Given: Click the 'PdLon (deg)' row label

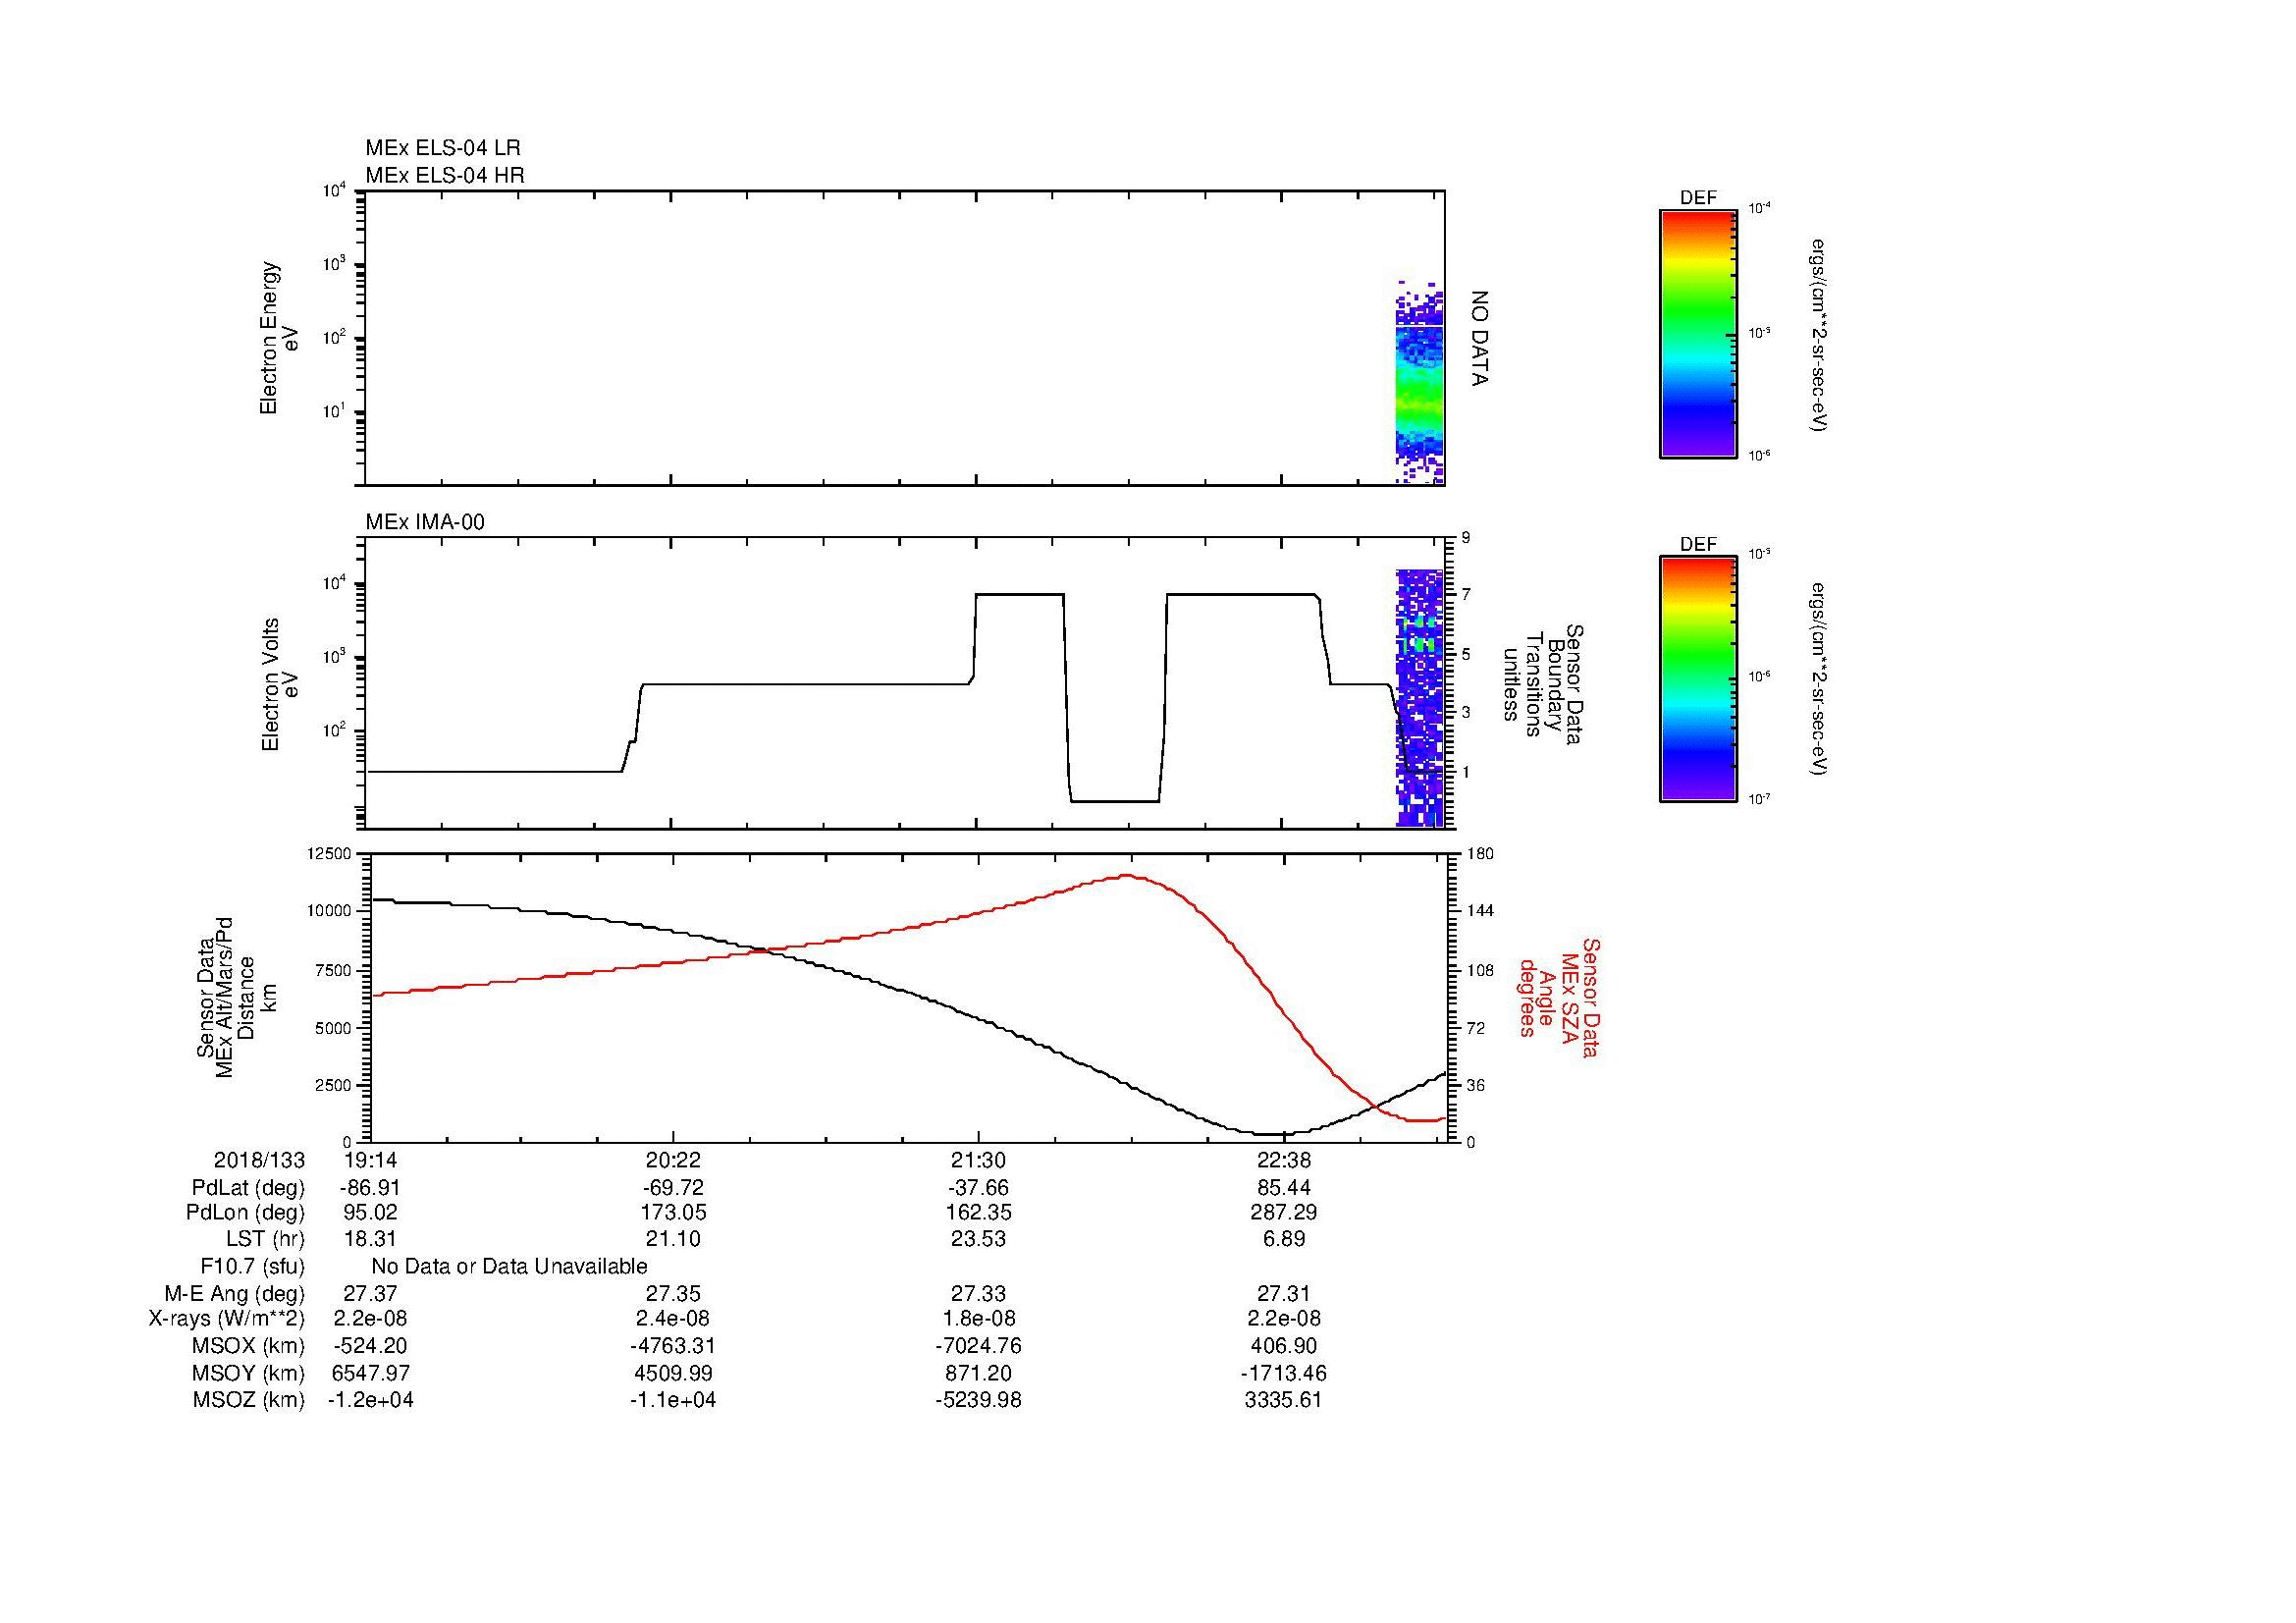Looking at the screenshot, I should (245, 1213).
